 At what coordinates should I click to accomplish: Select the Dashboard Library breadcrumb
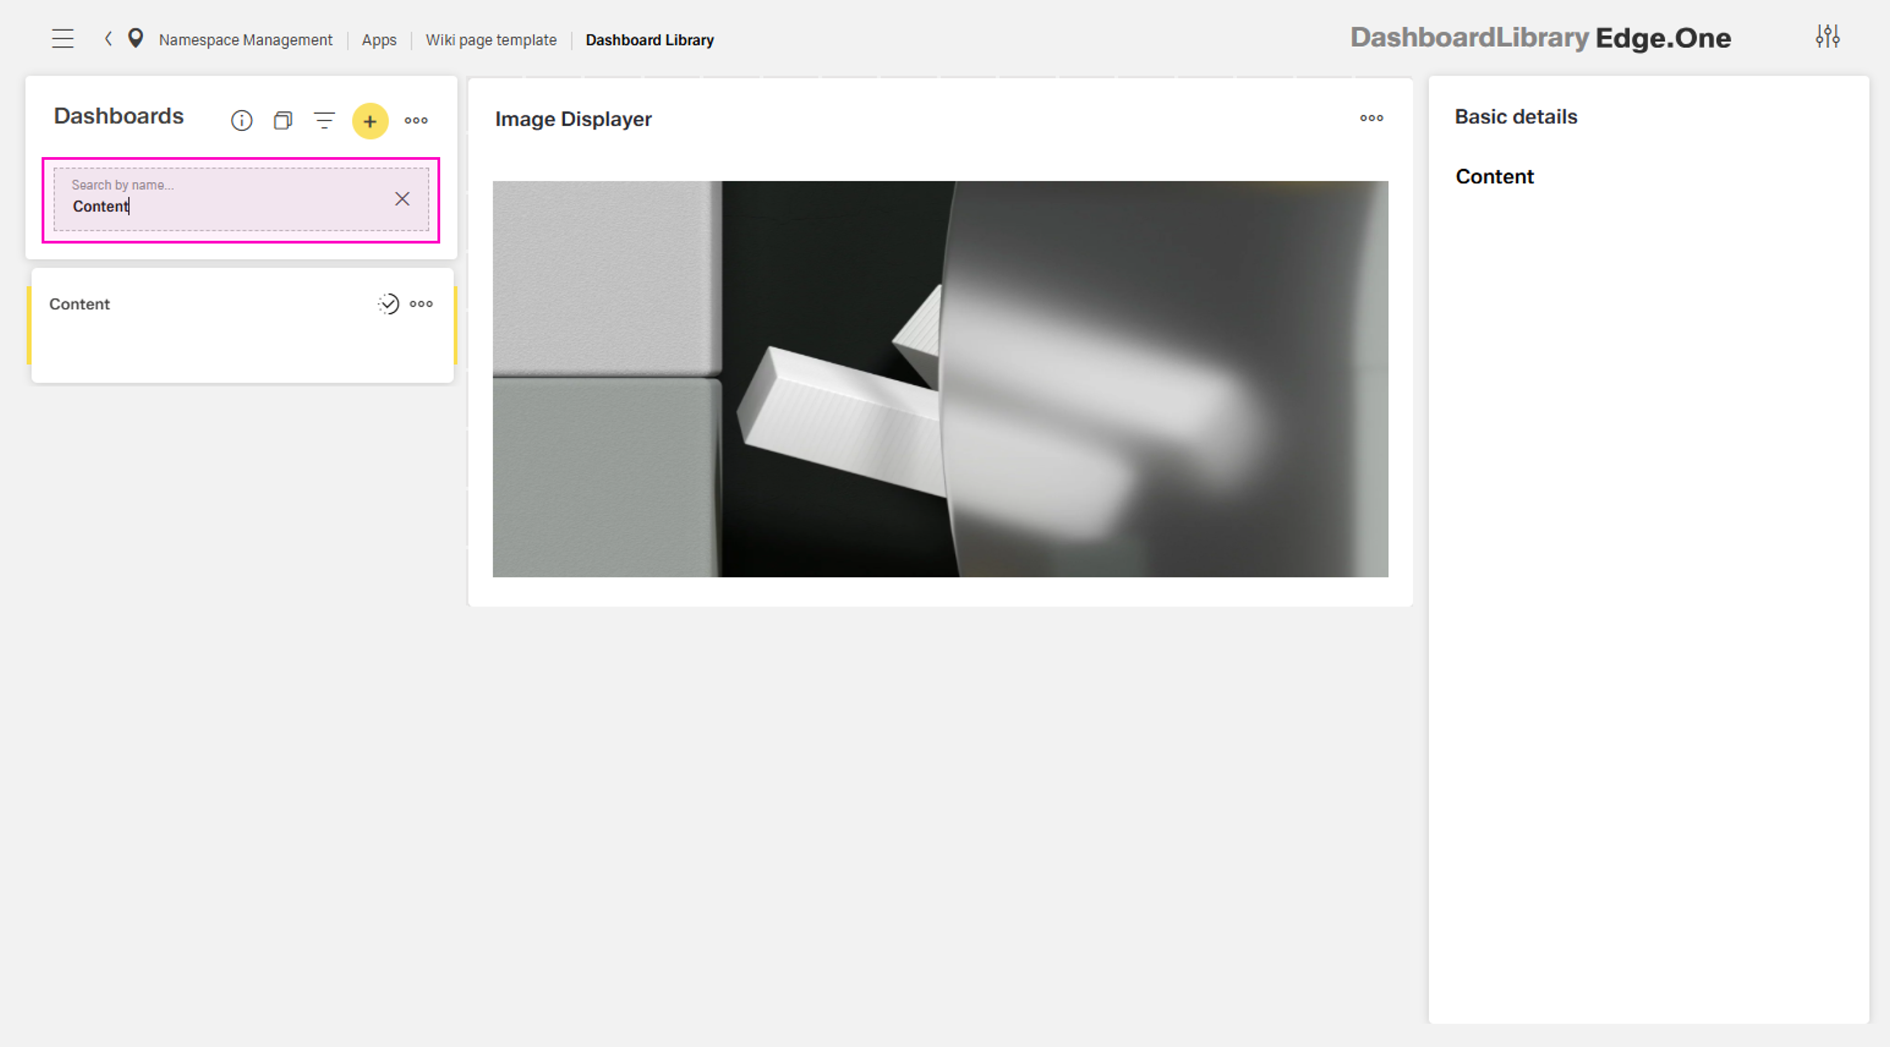click(649, 40)
